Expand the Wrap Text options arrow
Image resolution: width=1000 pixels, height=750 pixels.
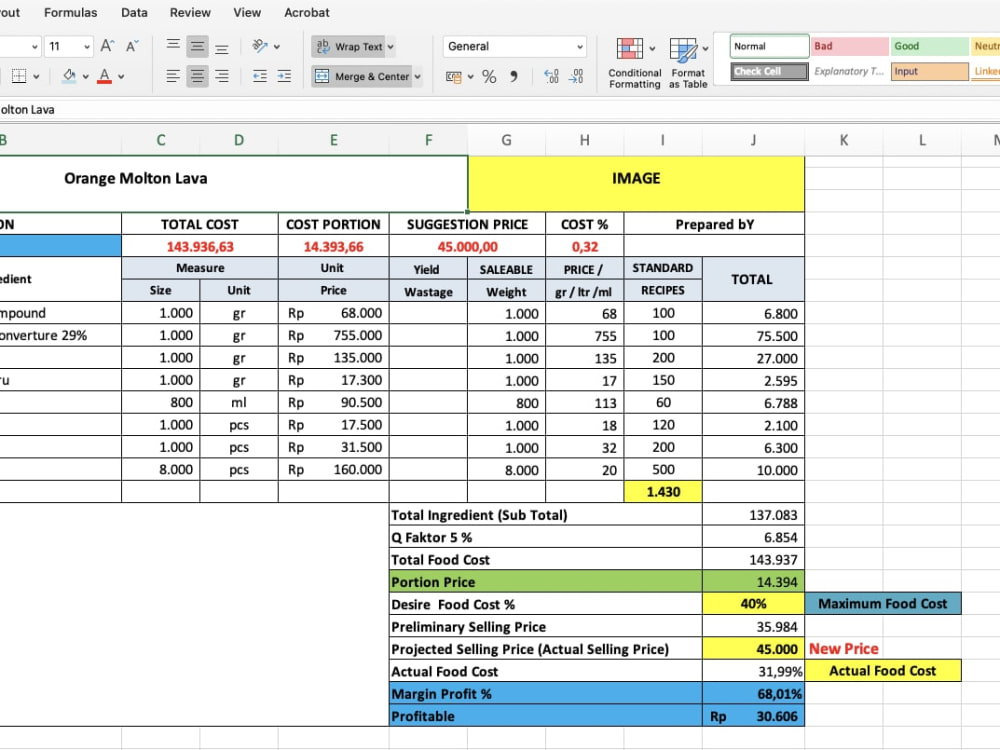point(390,47)
